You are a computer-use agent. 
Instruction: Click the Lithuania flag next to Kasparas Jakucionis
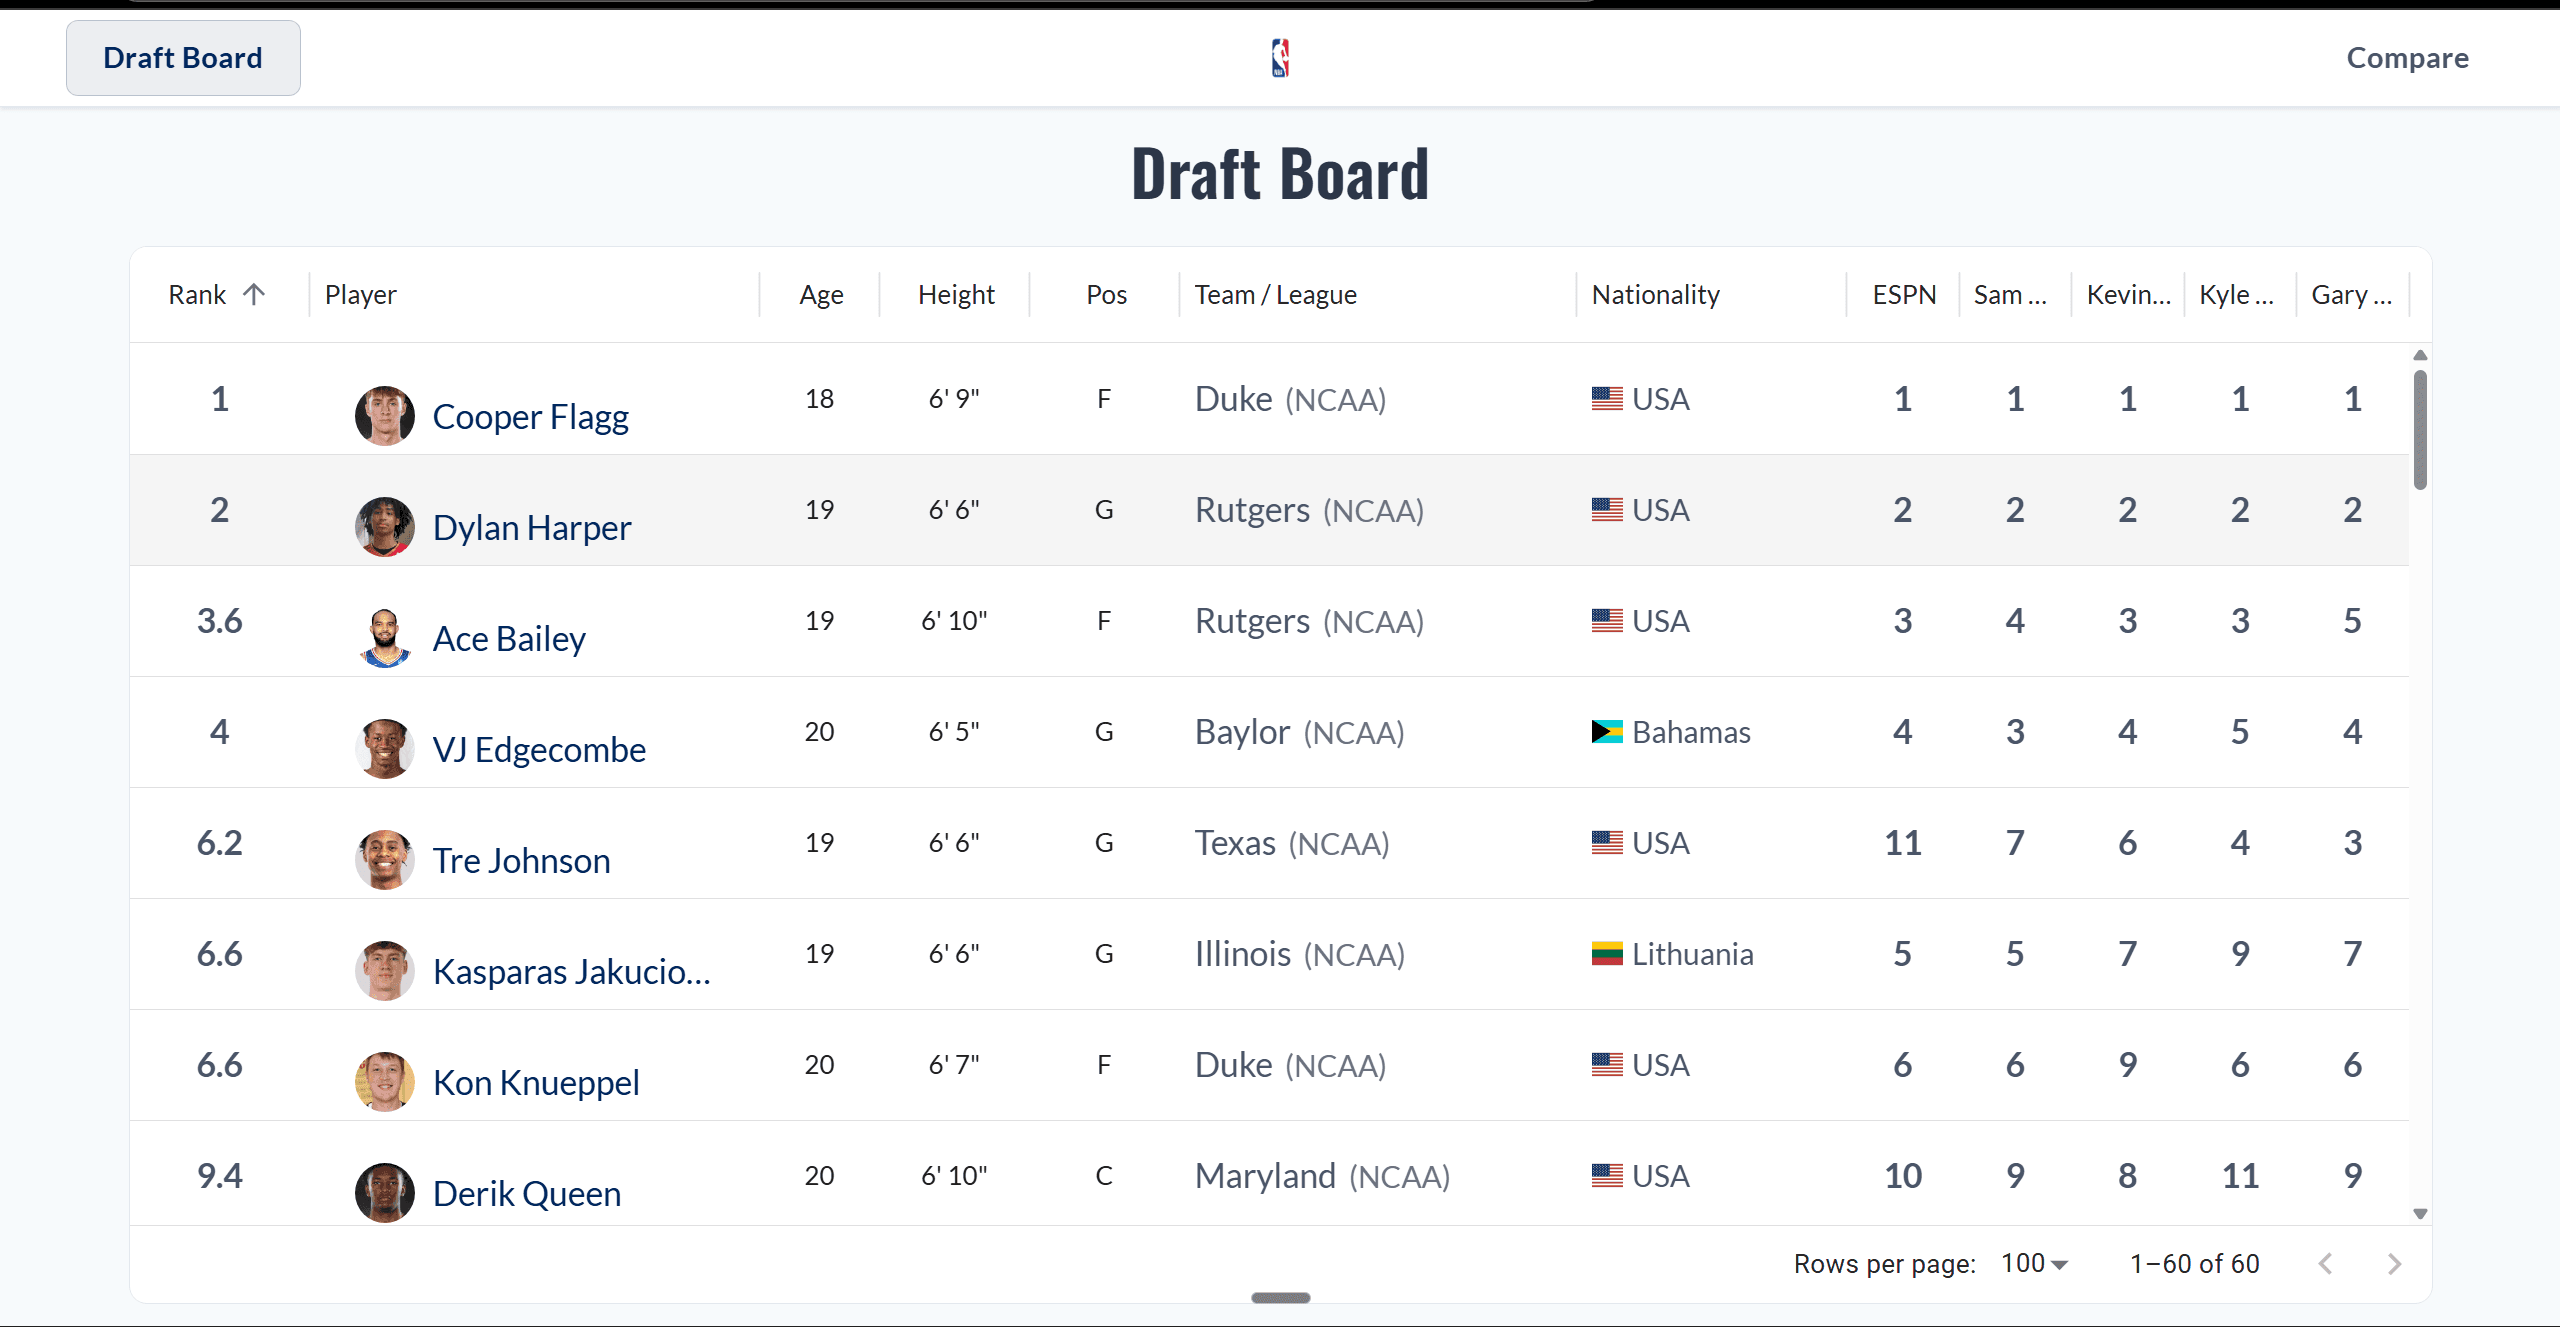(1606, 953)
